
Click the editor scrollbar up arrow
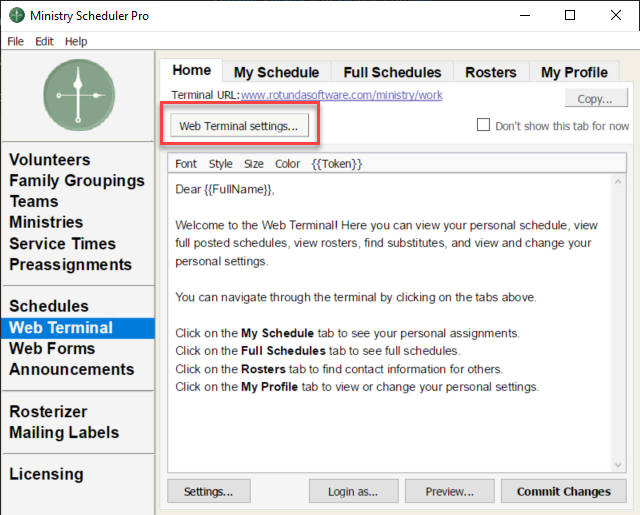click(x=618, y=182)
